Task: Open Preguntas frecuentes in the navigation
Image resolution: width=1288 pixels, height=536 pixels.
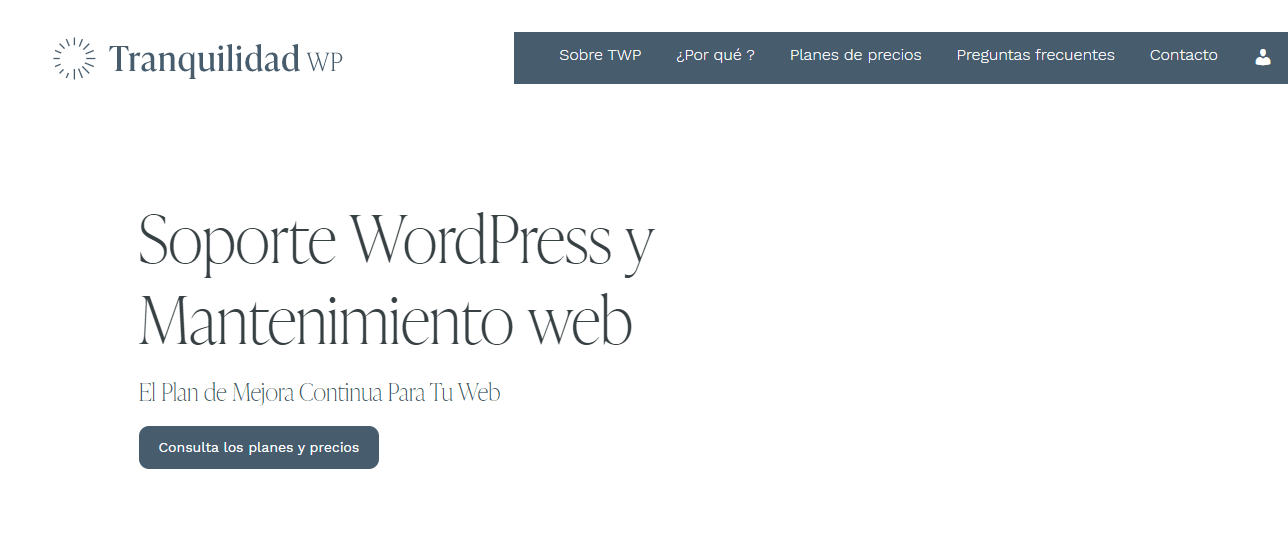Action: pos(1035,55)
